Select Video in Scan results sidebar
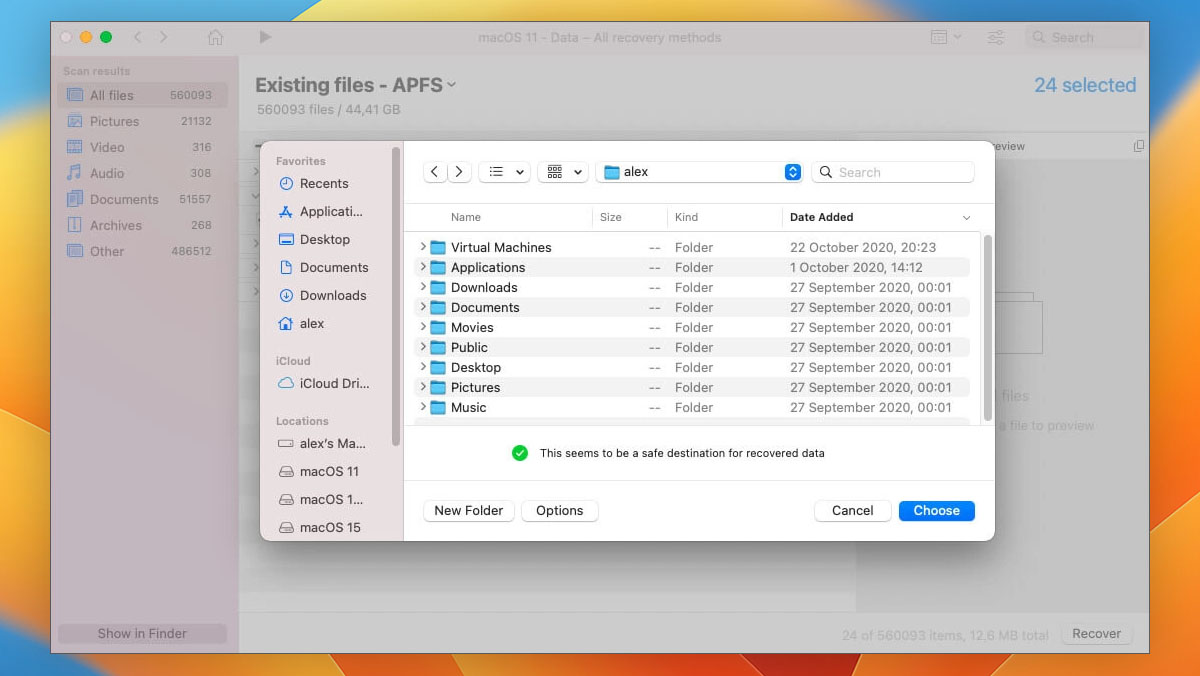Image resolution: width=1200 pixels, height=676 pixels. point(142,147)
